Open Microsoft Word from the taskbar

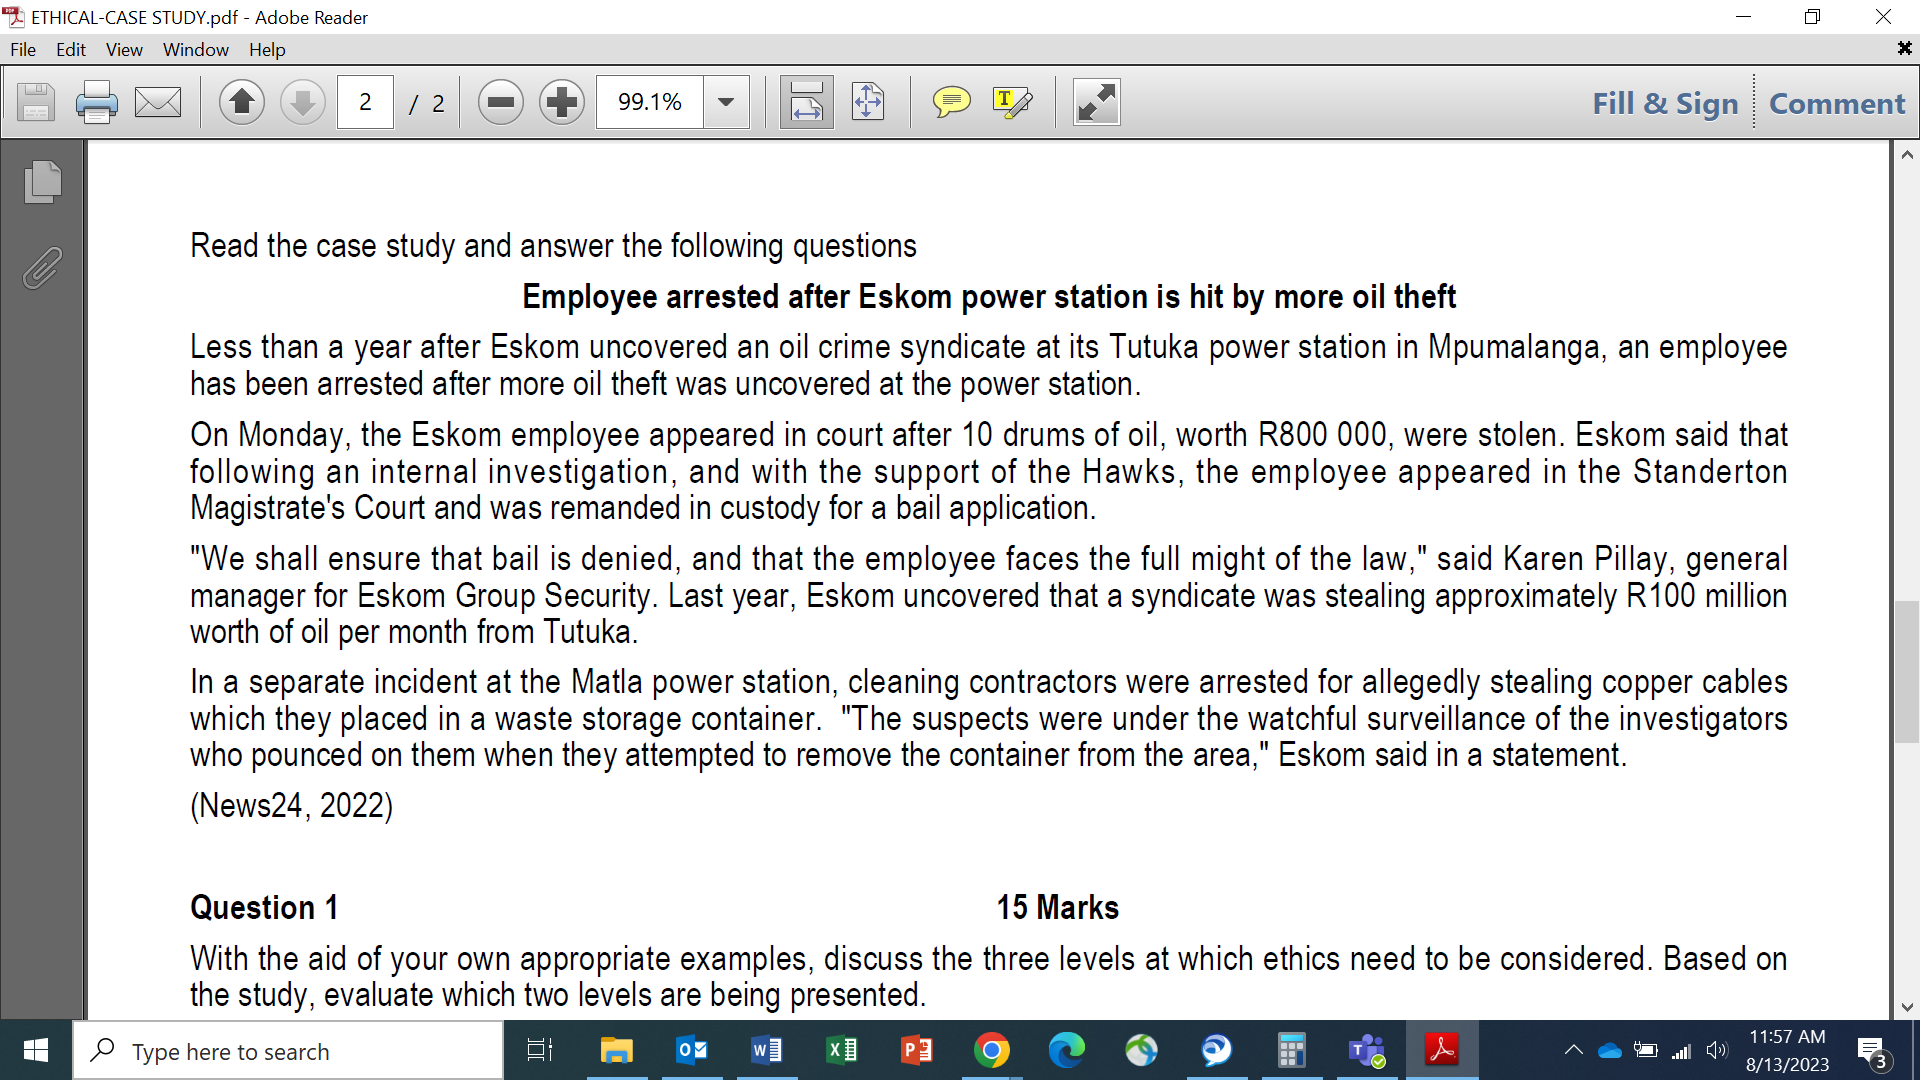coord(766,1050)
